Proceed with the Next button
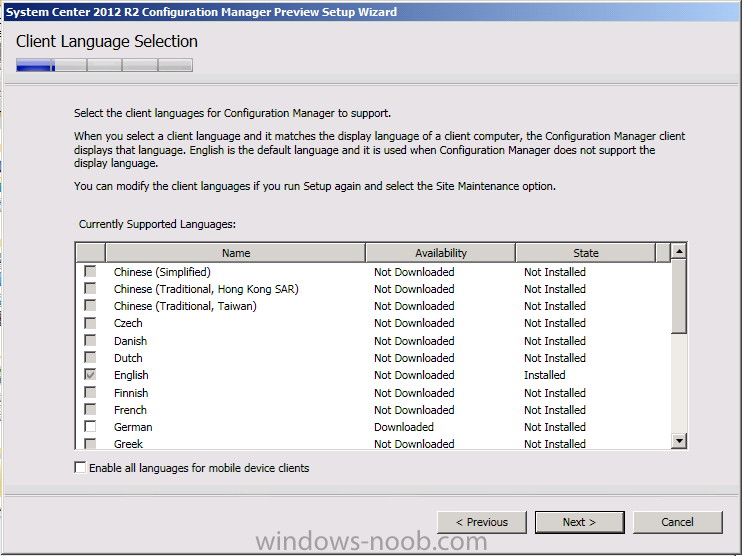This screenshot has height=556, width=742. point(579,522)
